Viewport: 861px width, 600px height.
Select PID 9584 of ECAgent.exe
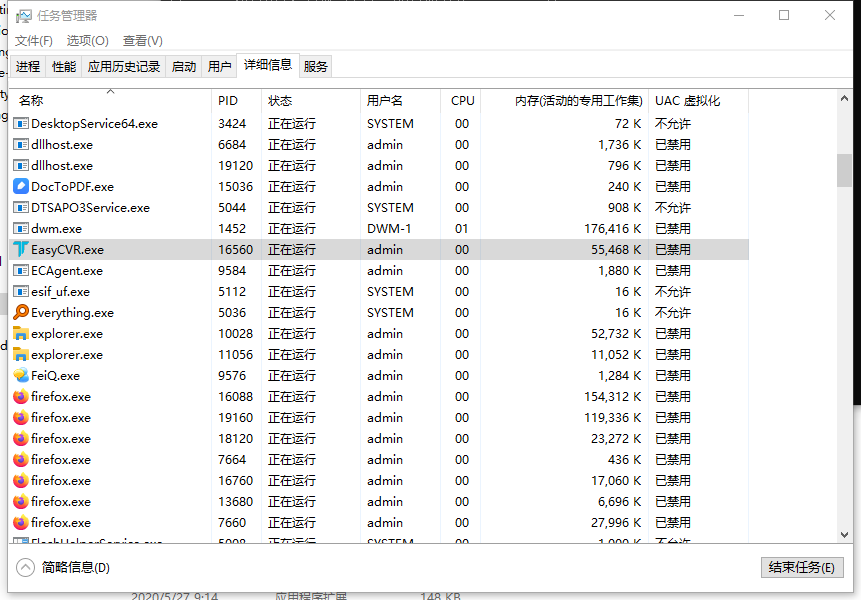pos(232,271)
